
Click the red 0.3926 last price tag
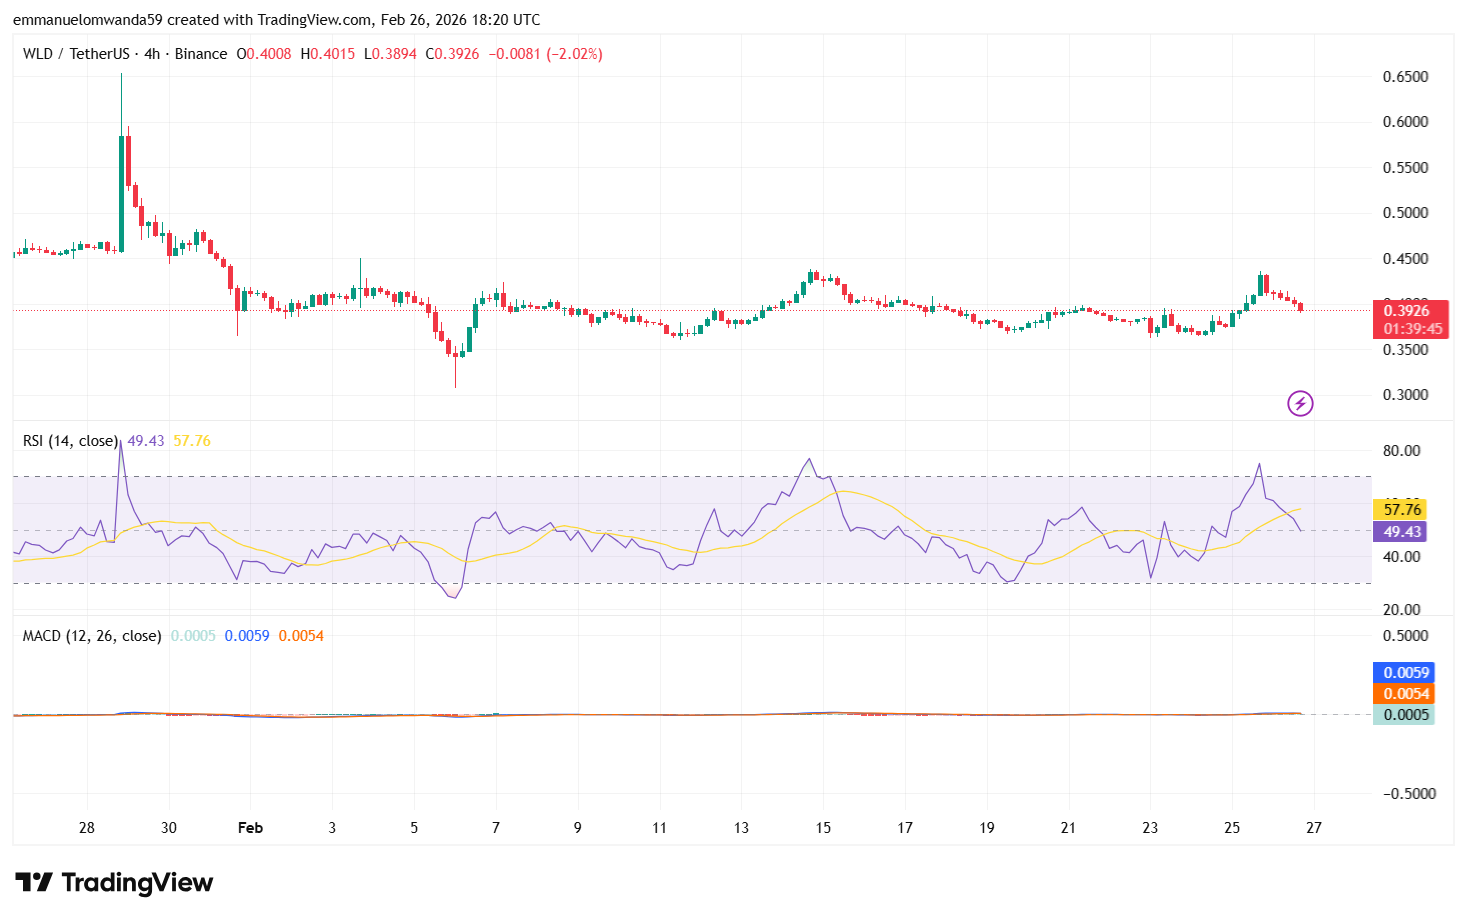point(1405,311)
